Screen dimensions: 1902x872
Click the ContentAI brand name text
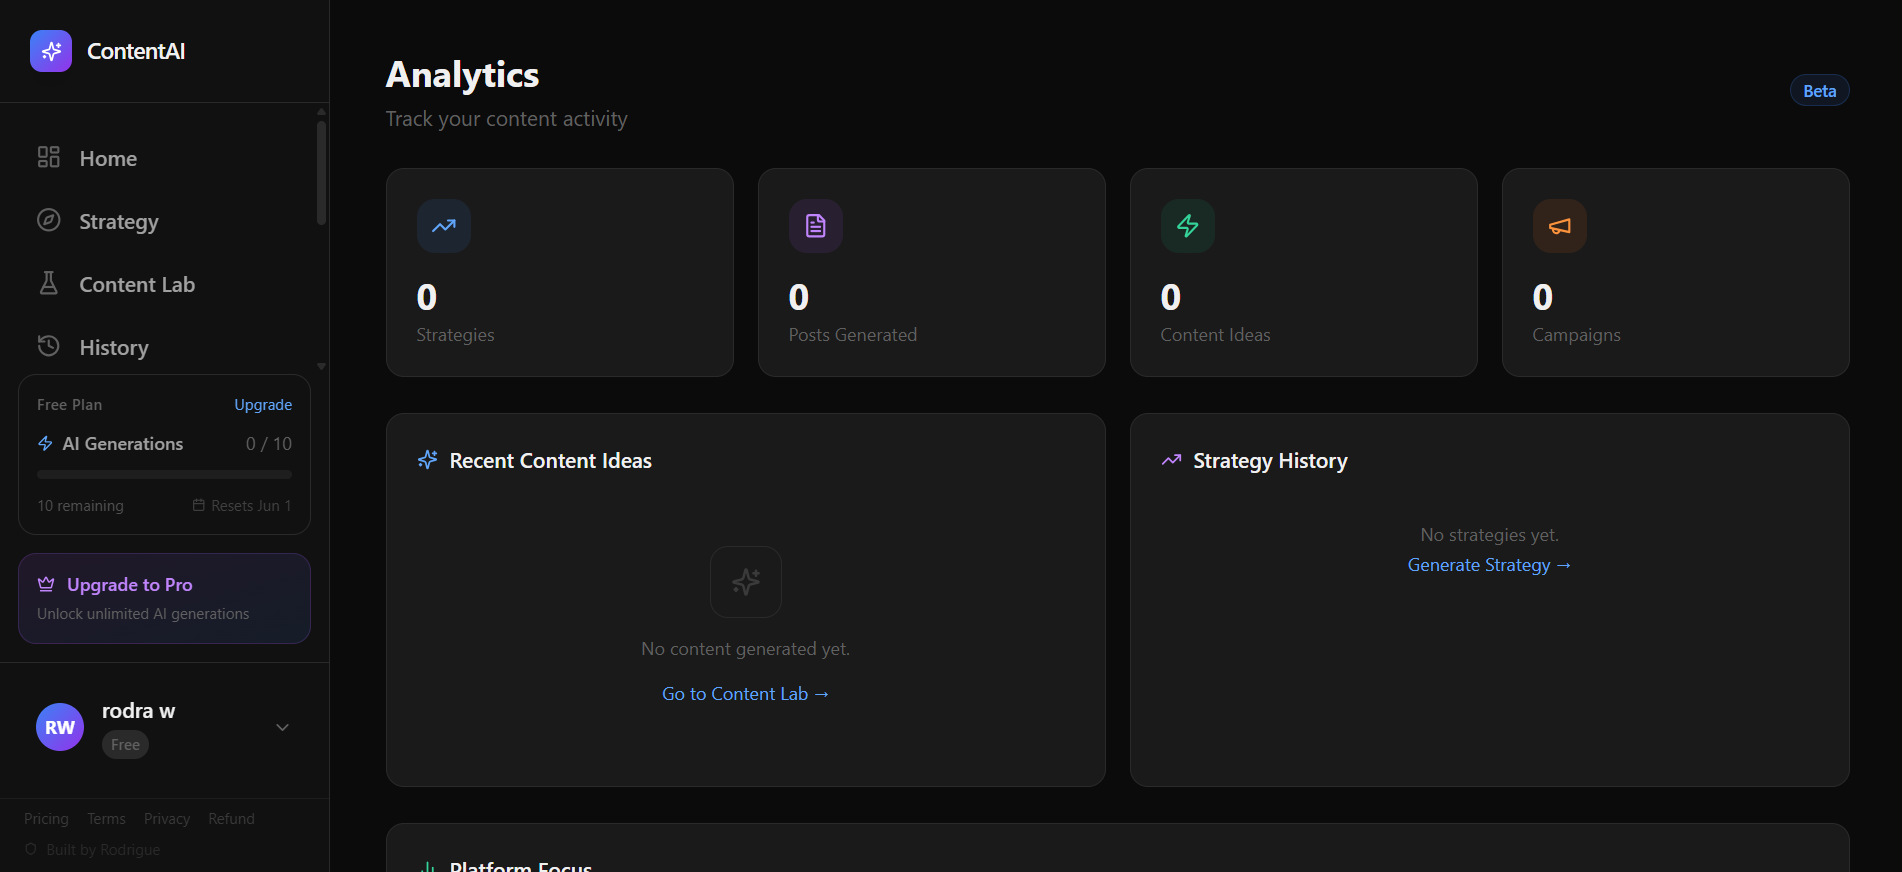coord(136,51)
